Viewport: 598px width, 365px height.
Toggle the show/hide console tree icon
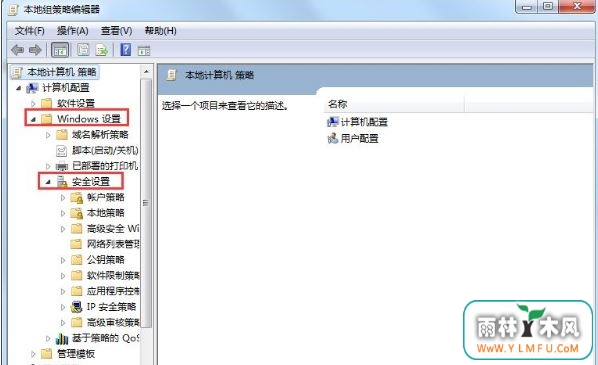pos(60,50)
